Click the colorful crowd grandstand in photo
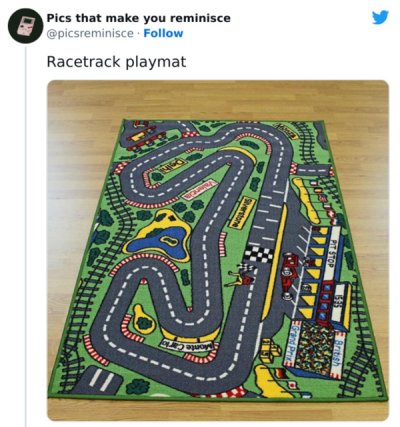 [316, 346]
